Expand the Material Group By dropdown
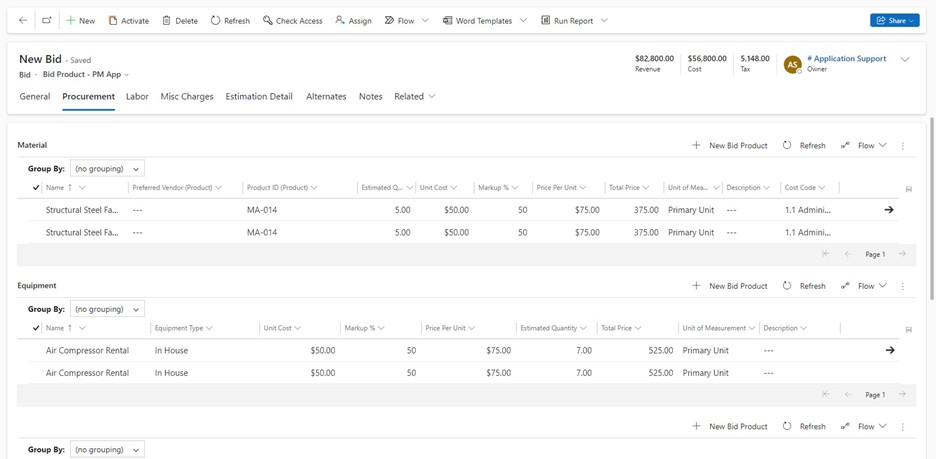The image size is (936, 459). [x=107, y=169]
